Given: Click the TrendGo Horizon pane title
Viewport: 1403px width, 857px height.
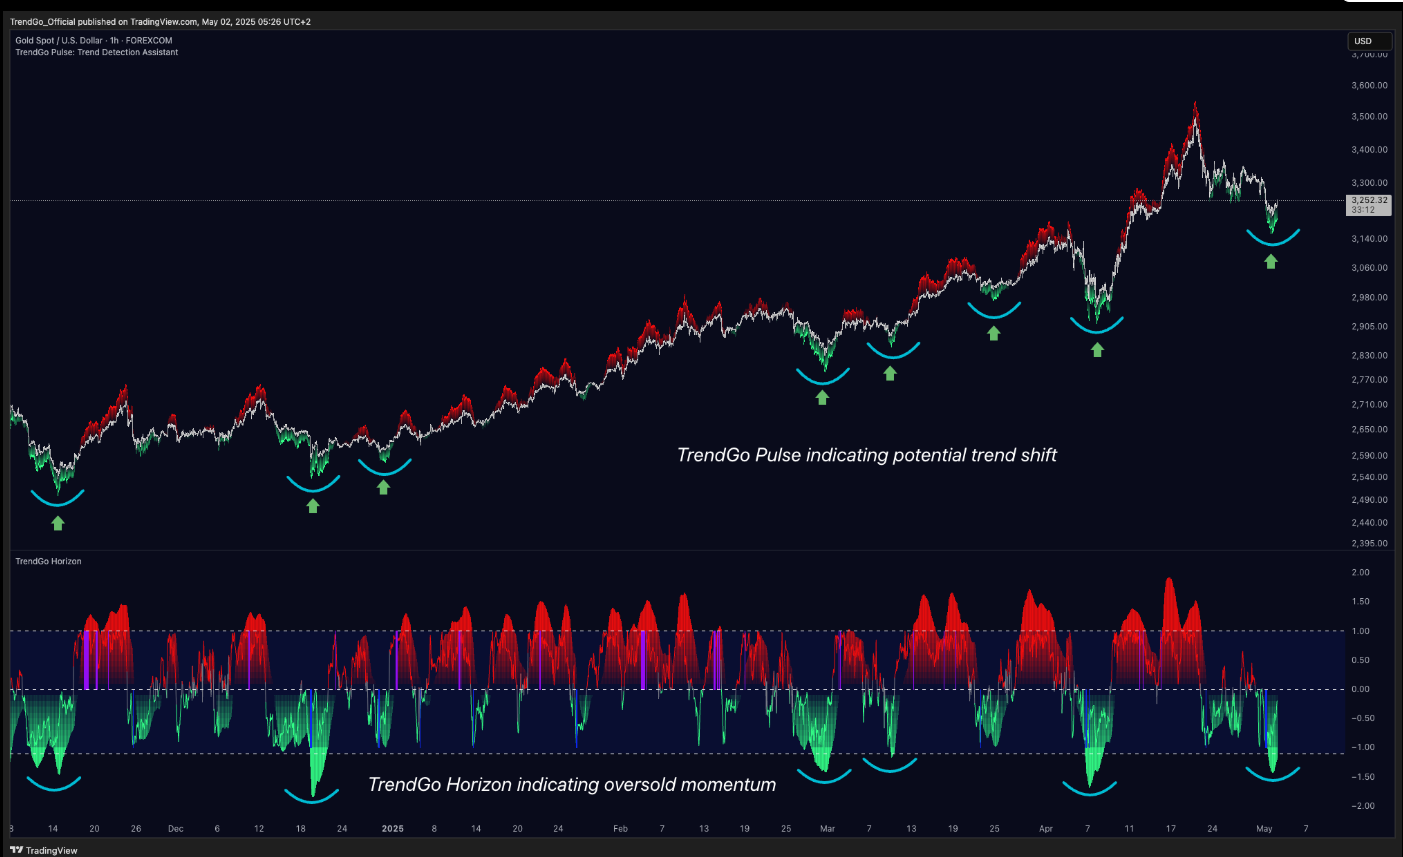Looking at the screenshot, I should pyautogui.click(x=48, y=561).
